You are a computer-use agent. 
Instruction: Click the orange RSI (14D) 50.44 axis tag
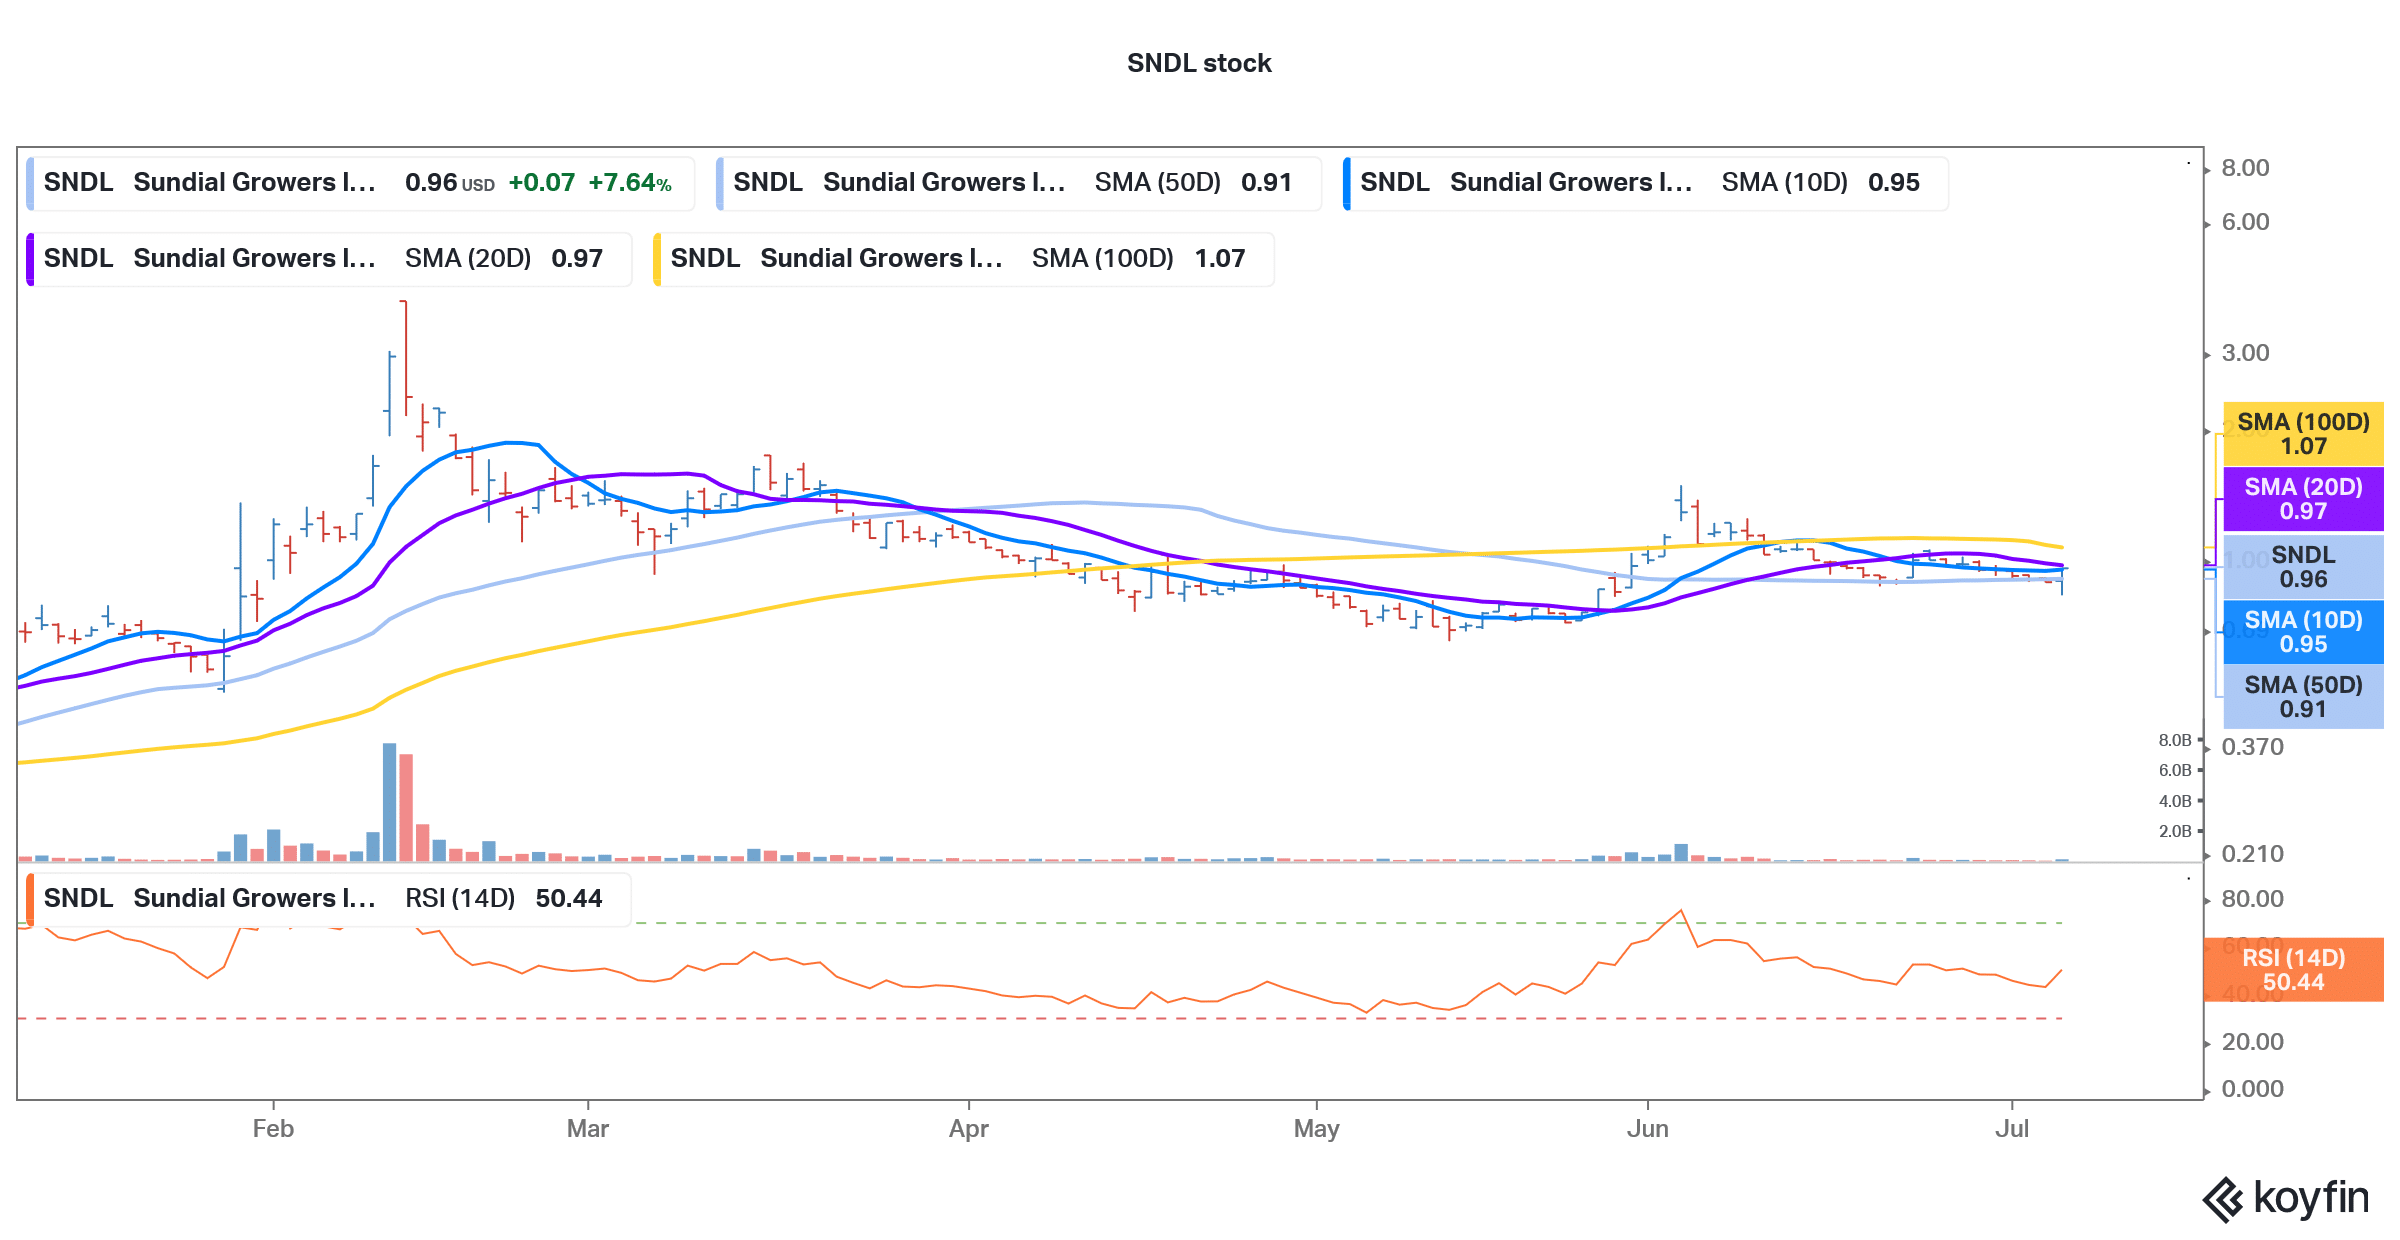pyautogui.click(x=2293, y=970)
